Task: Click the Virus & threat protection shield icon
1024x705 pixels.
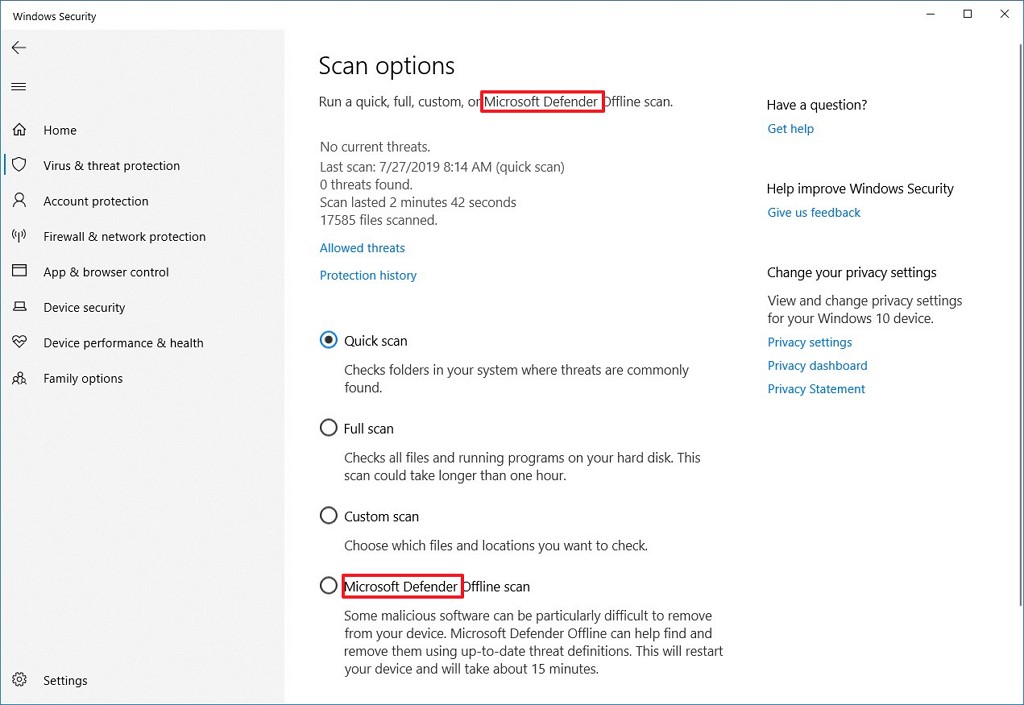Action: coord(20,164)
